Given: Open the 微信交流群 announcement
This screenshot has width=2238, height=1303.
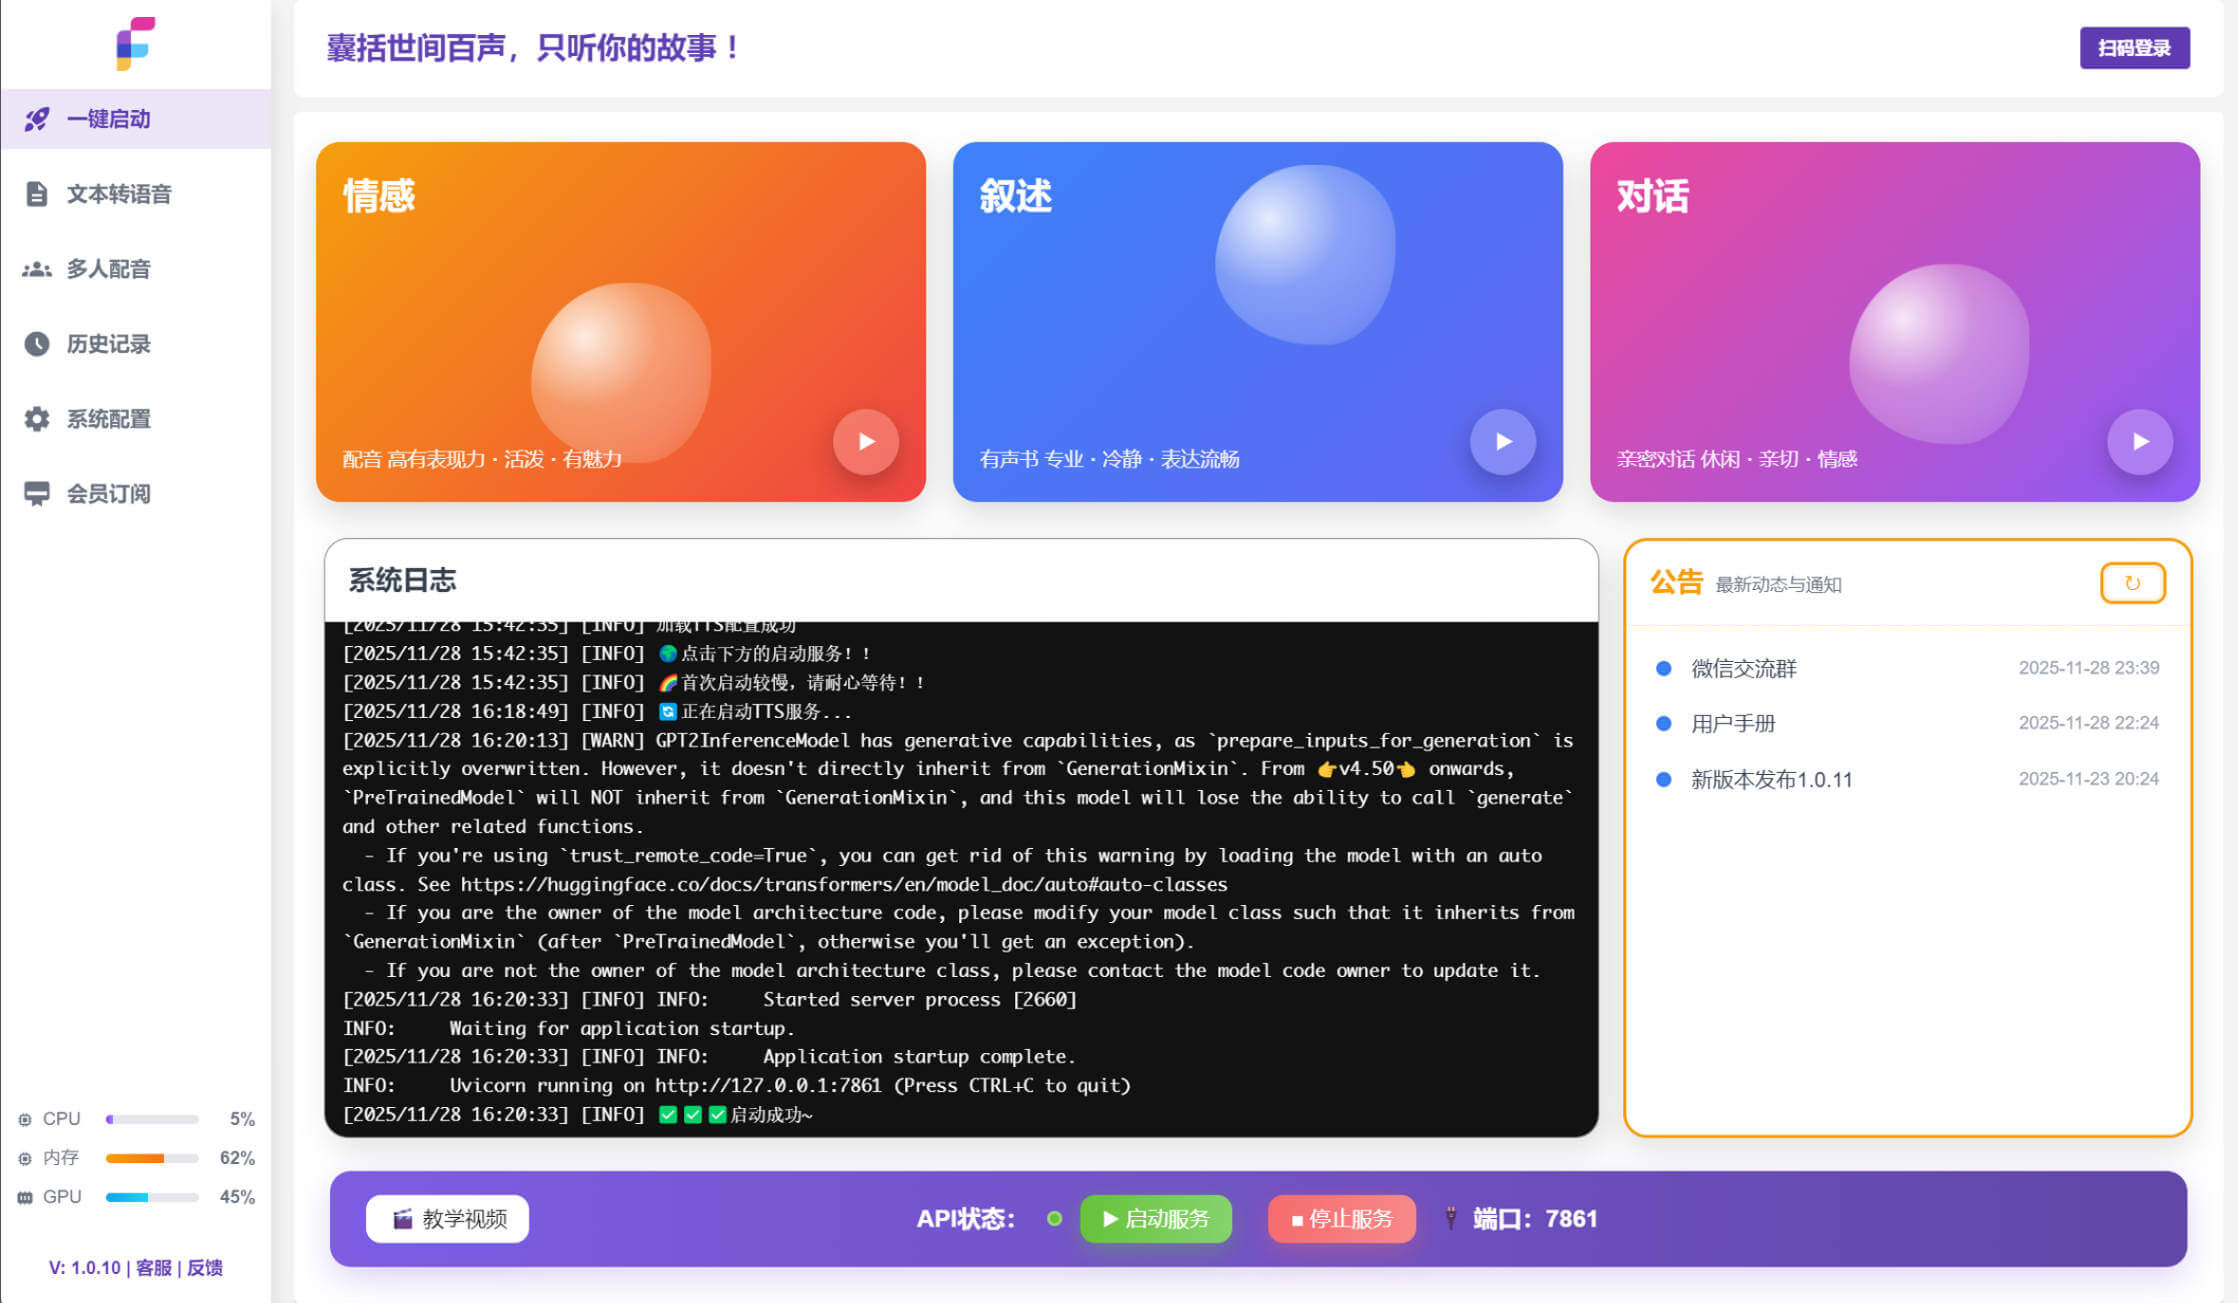Looking at the screenshot, I should pyautogui.click(x=1743, y=668).
